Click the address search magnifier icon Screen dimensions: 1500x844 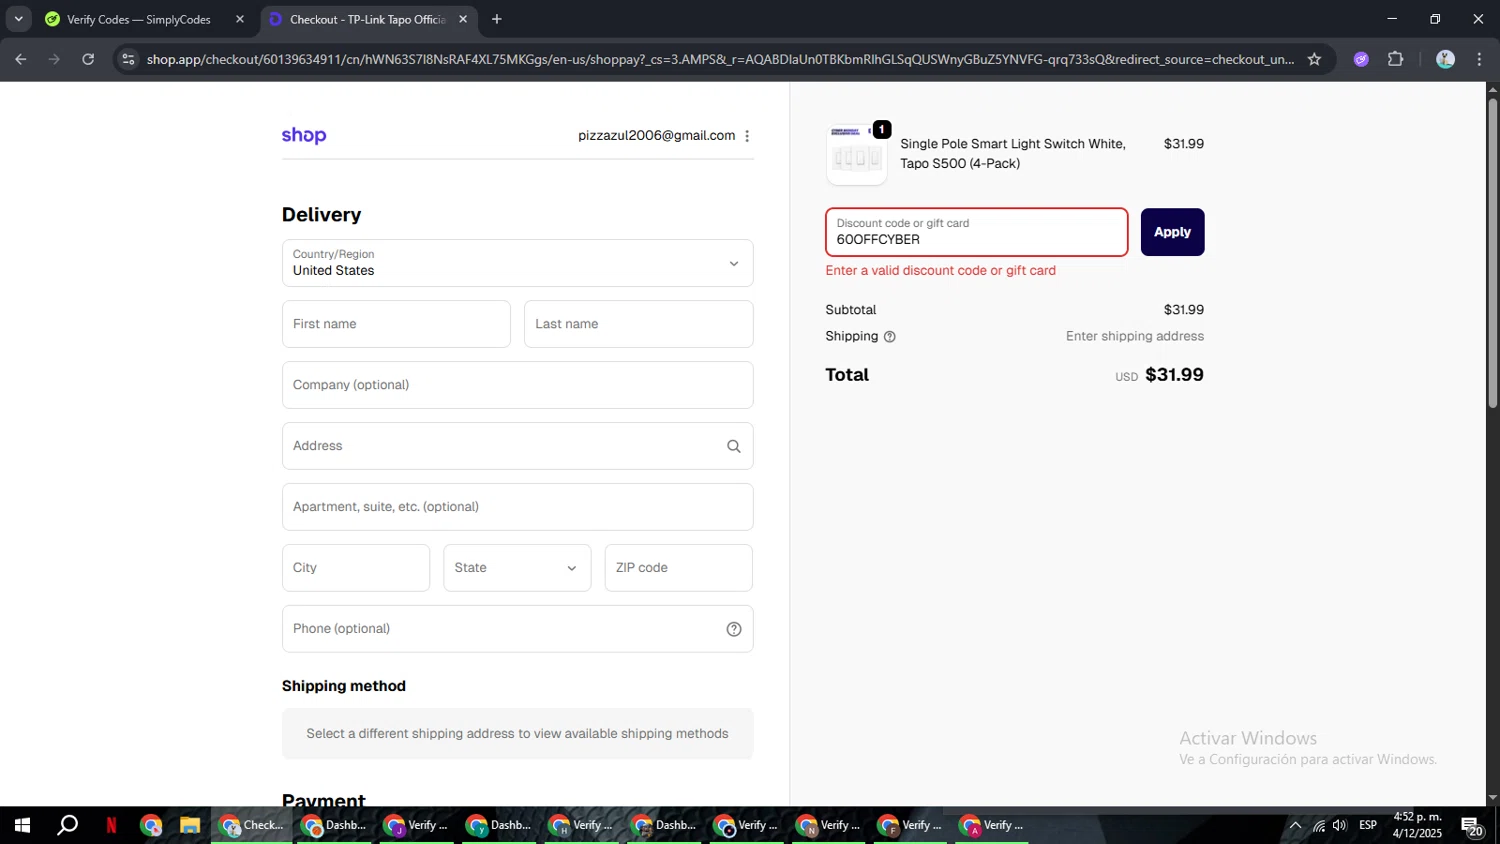(734, 446)
